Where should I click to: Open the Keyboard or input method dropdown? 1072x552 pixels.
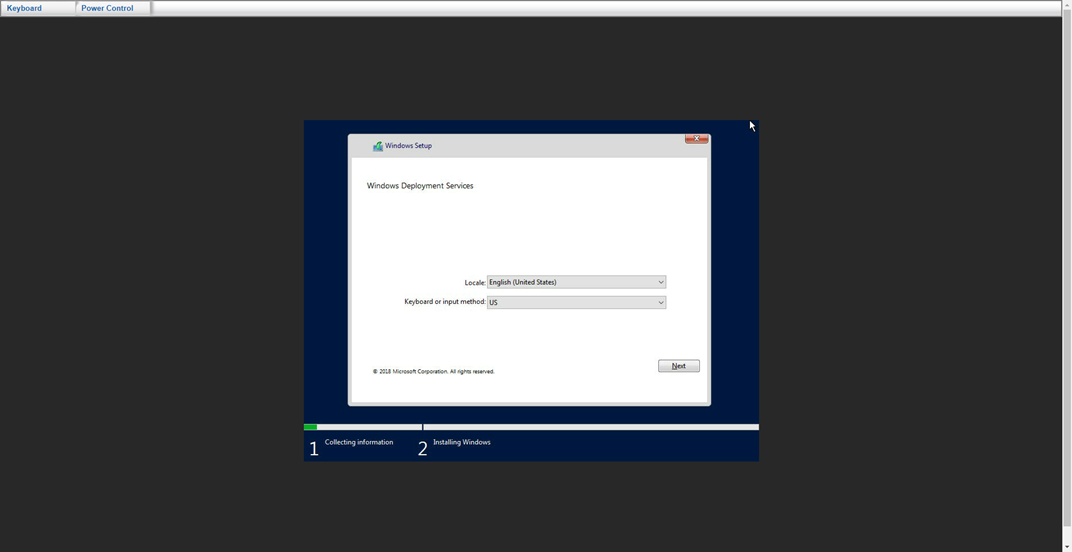576,302
